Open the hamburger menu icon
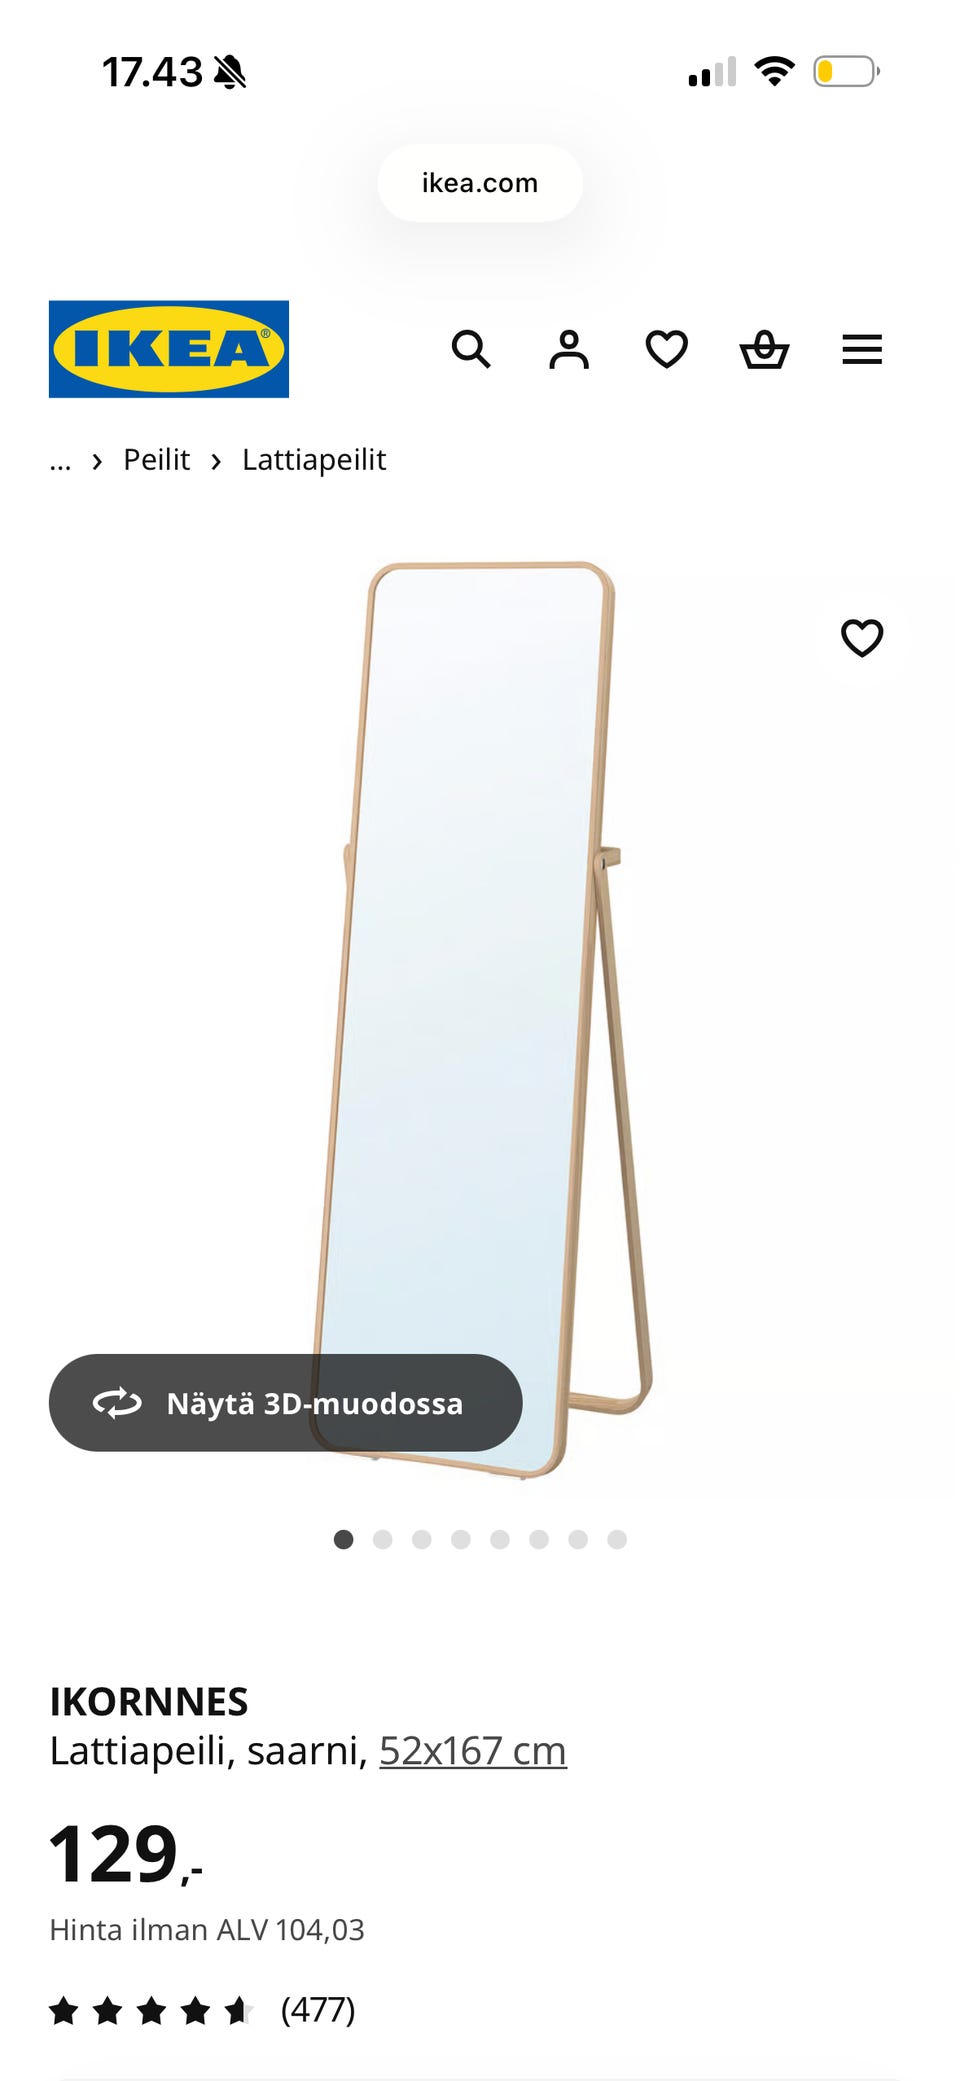The height and width of the screenshot is (2081, 960). 862,349
